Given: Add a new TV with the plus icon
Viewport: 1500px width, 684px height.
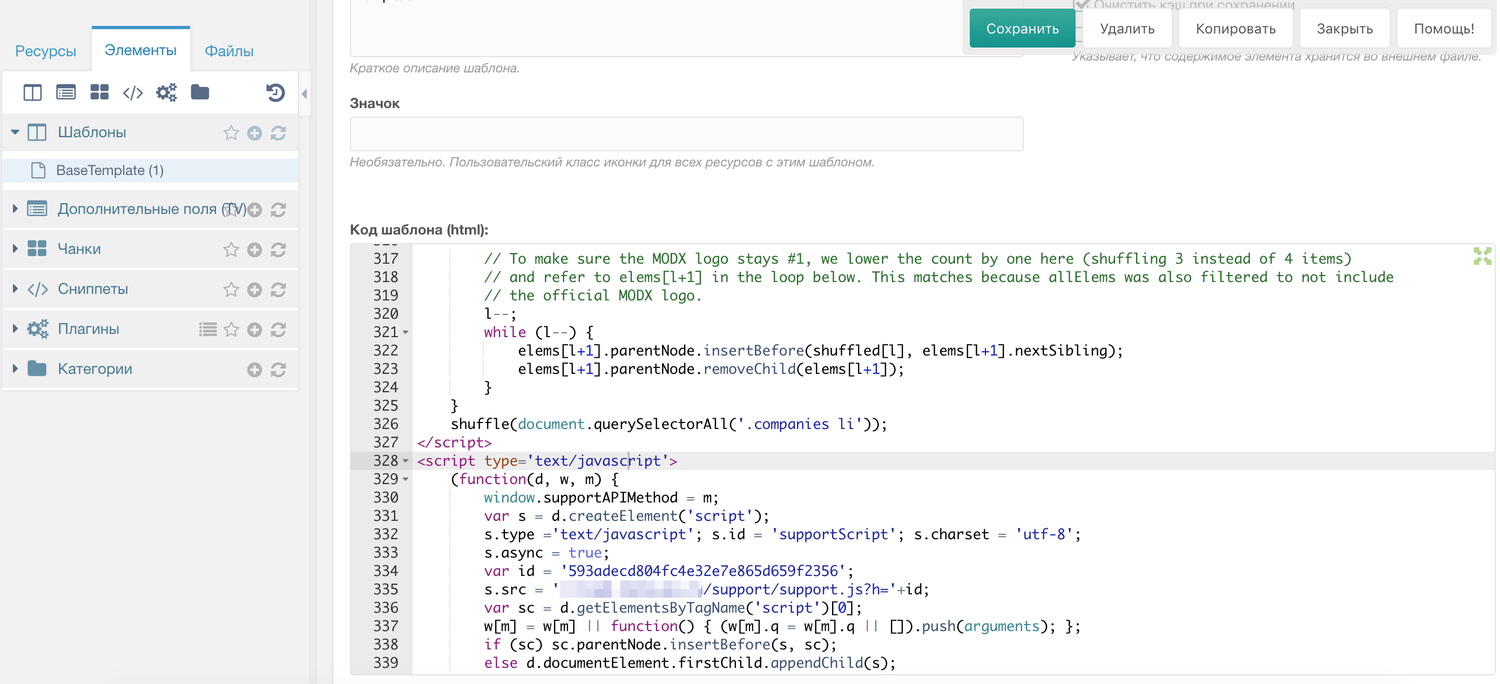Looking at the screenshot, I should [x=255, y=210].
